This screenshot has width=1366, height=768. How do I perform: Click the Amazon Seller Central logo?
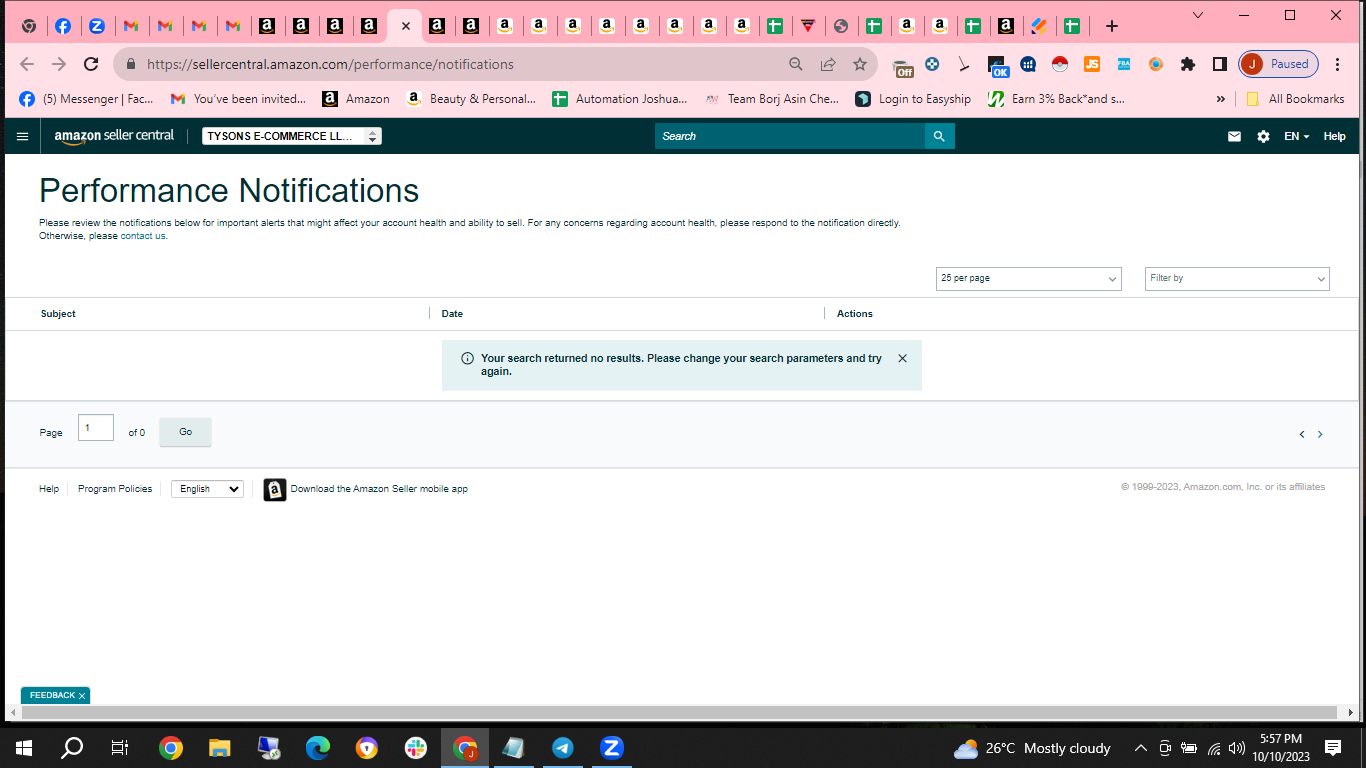[x=114, y=136]
